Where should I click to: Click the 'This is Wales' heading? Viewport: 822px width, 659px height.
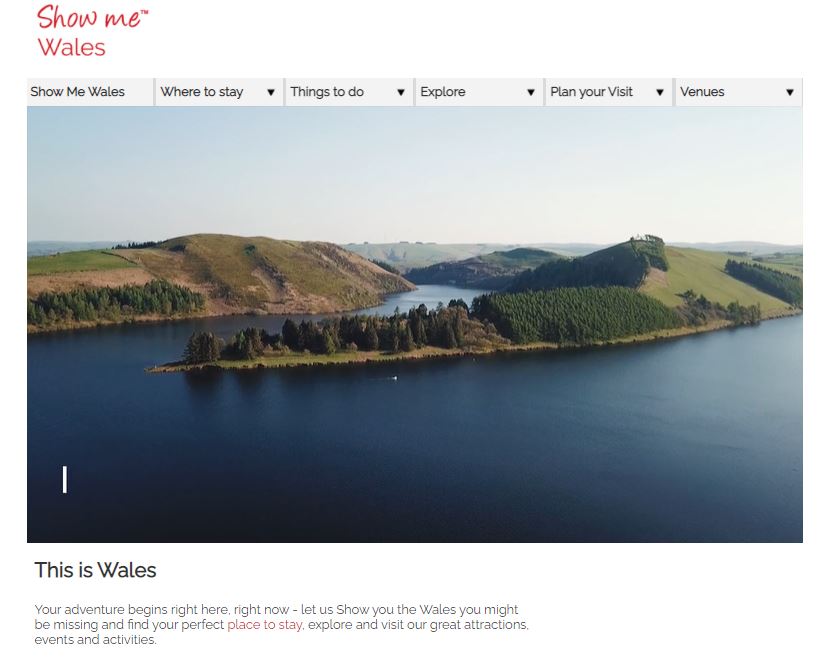(x=95, y=570)
